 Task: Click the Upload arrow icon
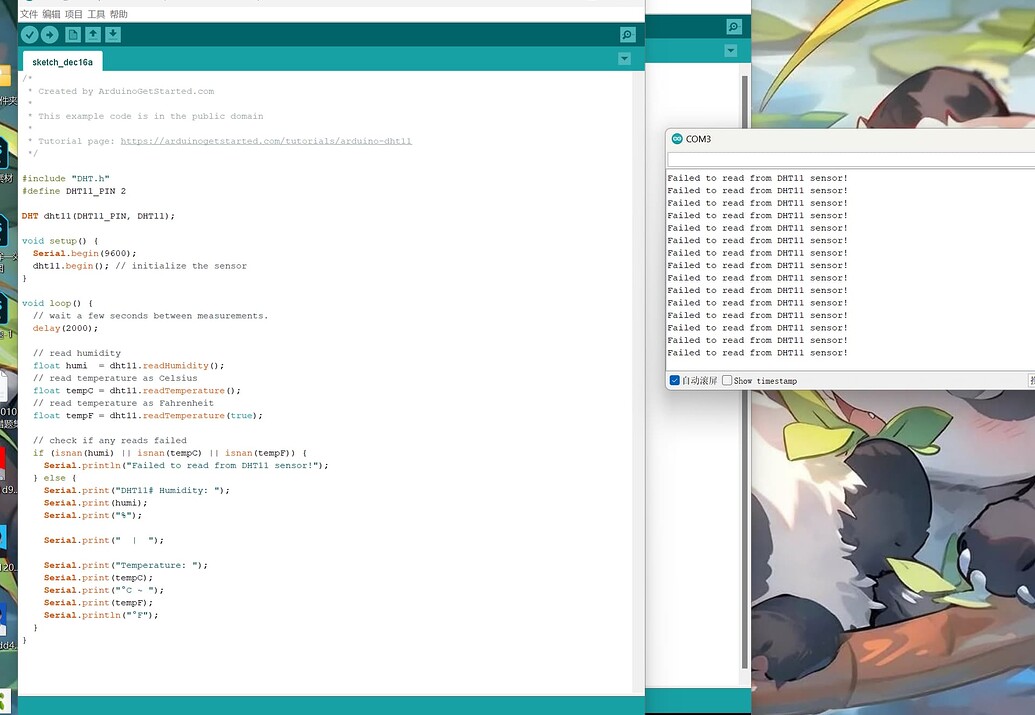[50, 34]
